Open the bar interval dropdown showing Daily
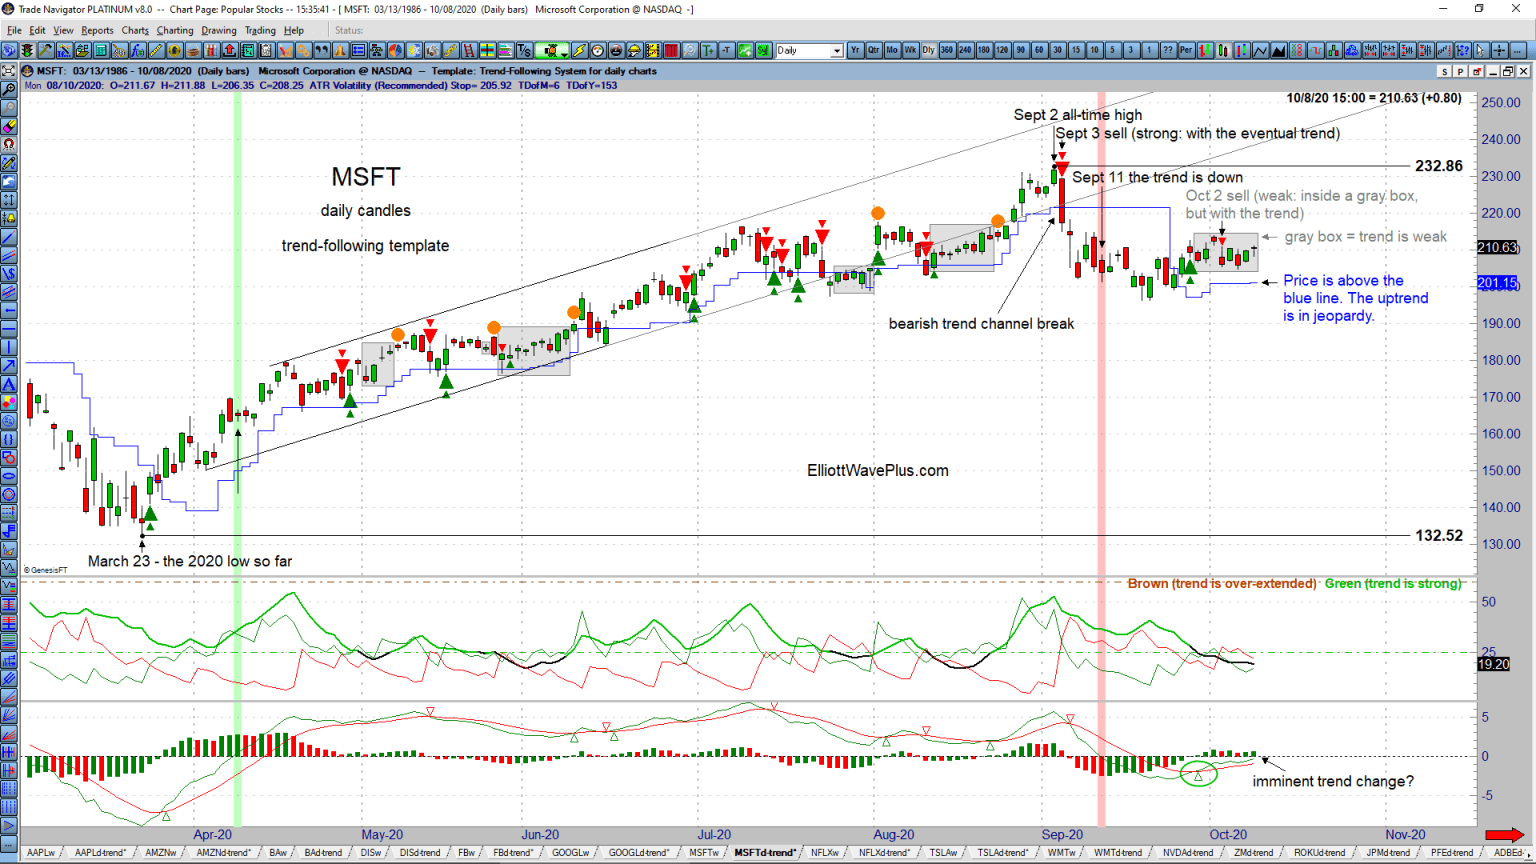Image resolution: width=1536 pixels, height=864 pixels. (x=809, y=50)
